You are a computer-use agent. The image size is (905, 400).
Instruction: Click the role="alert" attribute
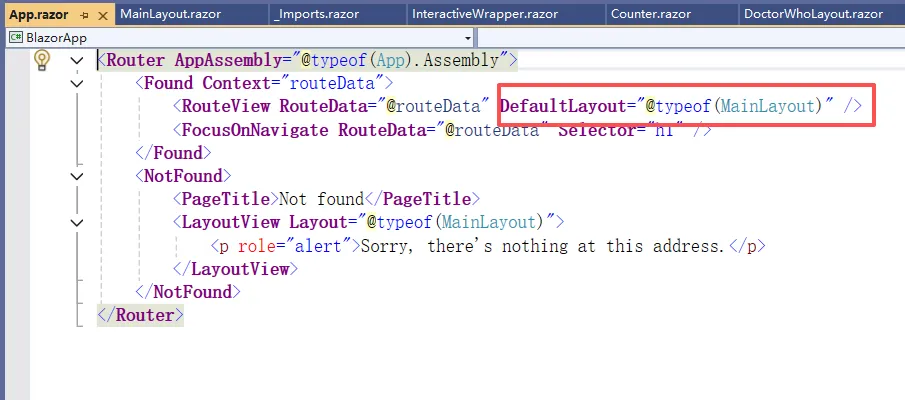pos(299,246)
